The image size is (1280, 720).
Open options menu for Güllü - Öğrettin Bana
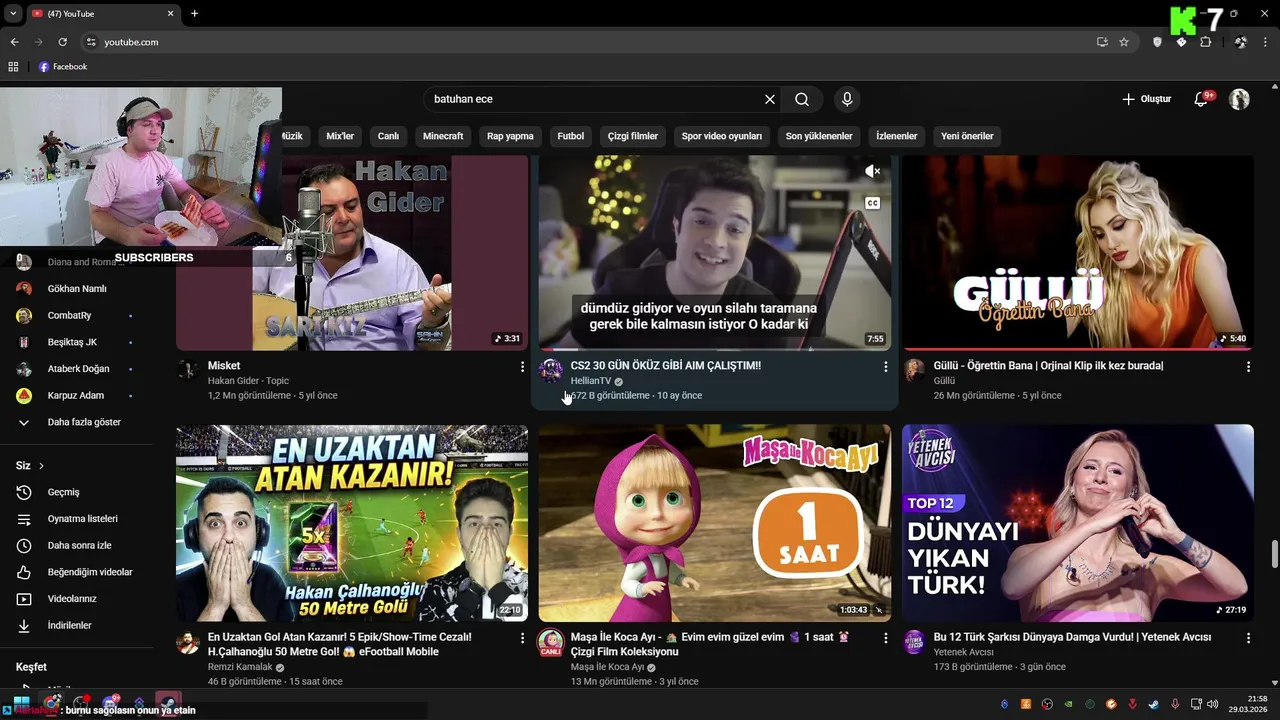click(1248, 367)
